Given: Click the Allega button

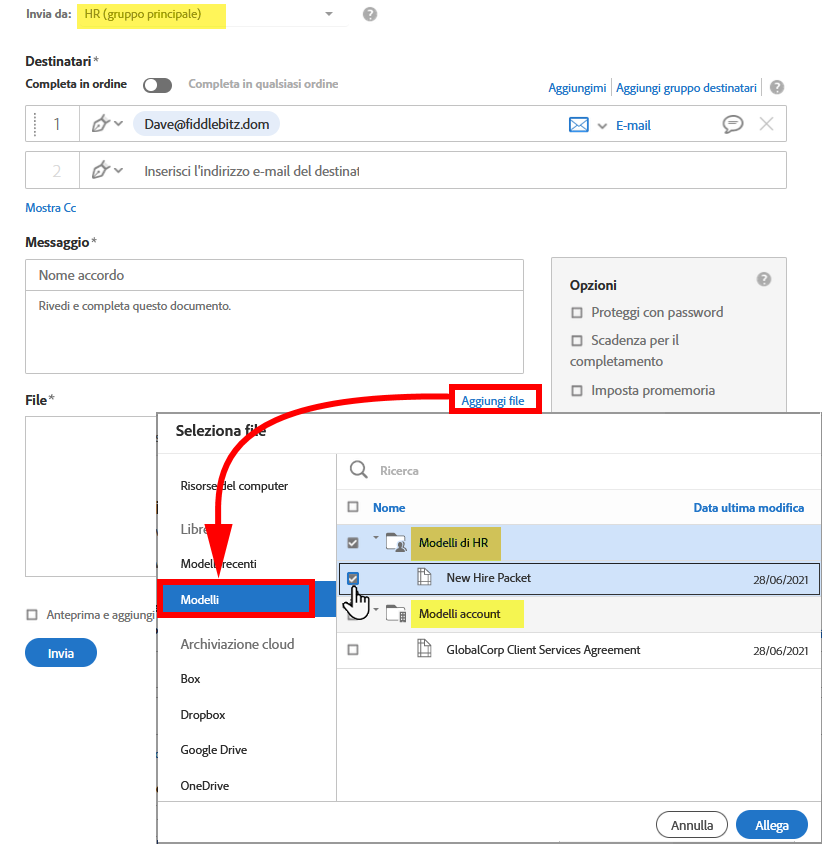Looking at the screenshot, I should pos(771,825).
